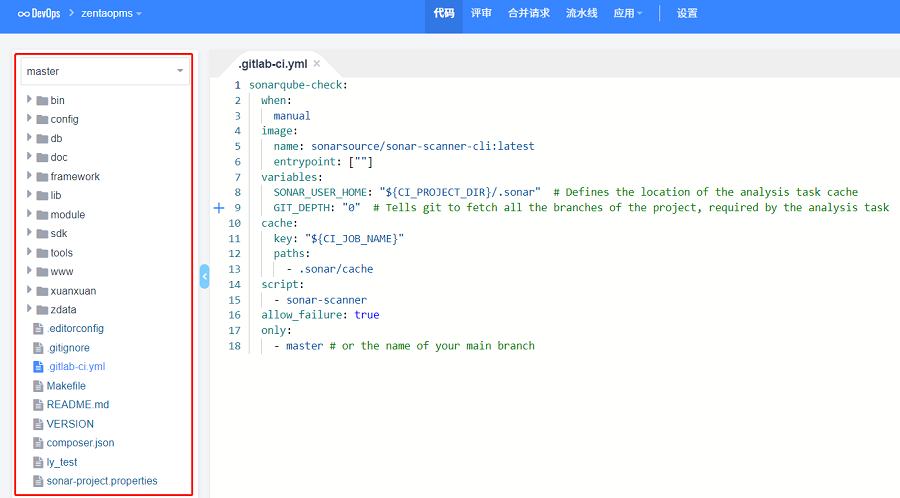
Task: Go to the 流水线 tab
Action: tap(581, 14)
